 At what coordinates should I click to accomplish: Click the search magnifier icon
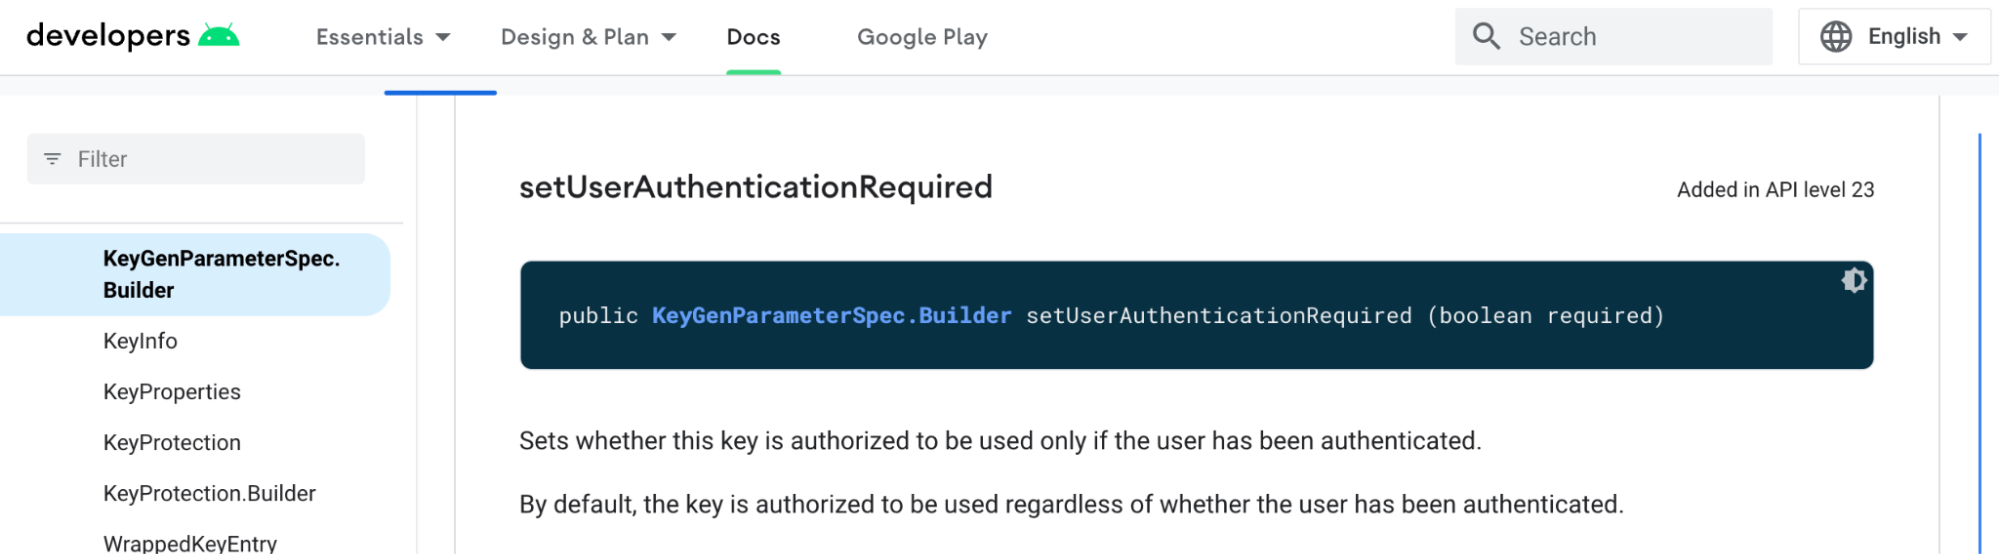pyautogui.click(x=1486, y=37)
